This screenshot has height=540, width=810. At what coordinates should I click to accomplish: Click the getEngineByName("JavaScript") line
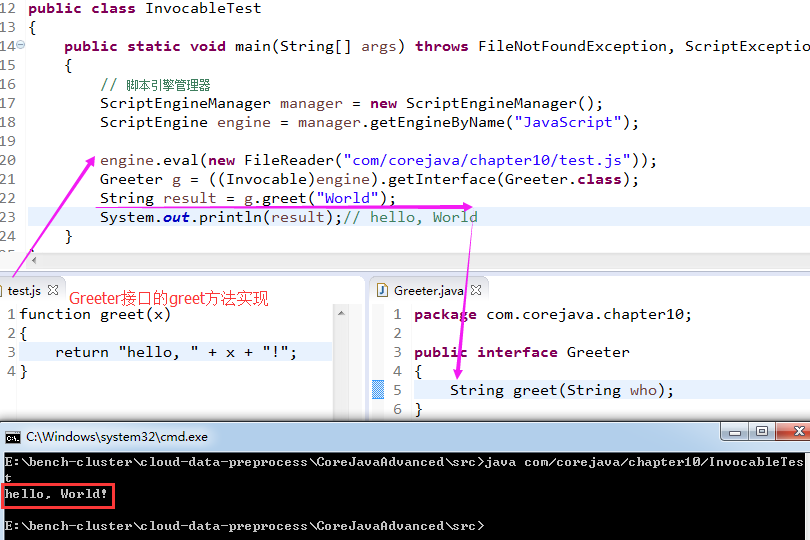point(369,122)
